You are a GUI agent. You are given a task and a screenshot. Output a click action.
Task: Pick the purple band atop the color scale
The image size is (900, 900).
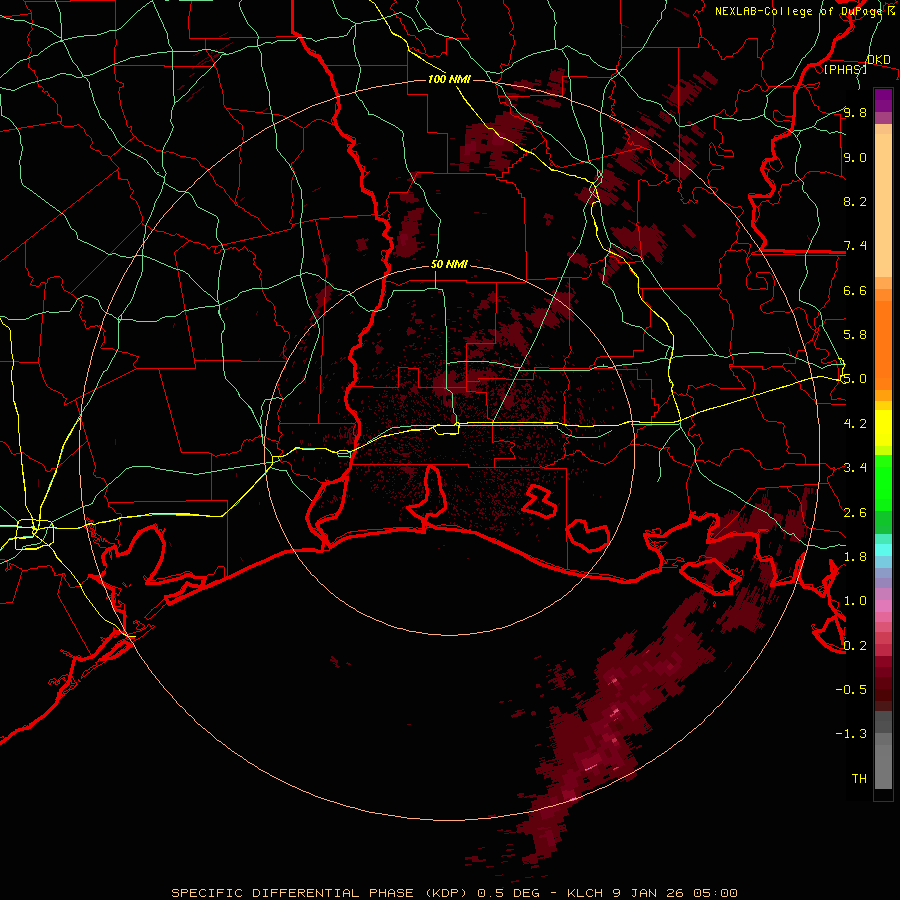point(883,100)
